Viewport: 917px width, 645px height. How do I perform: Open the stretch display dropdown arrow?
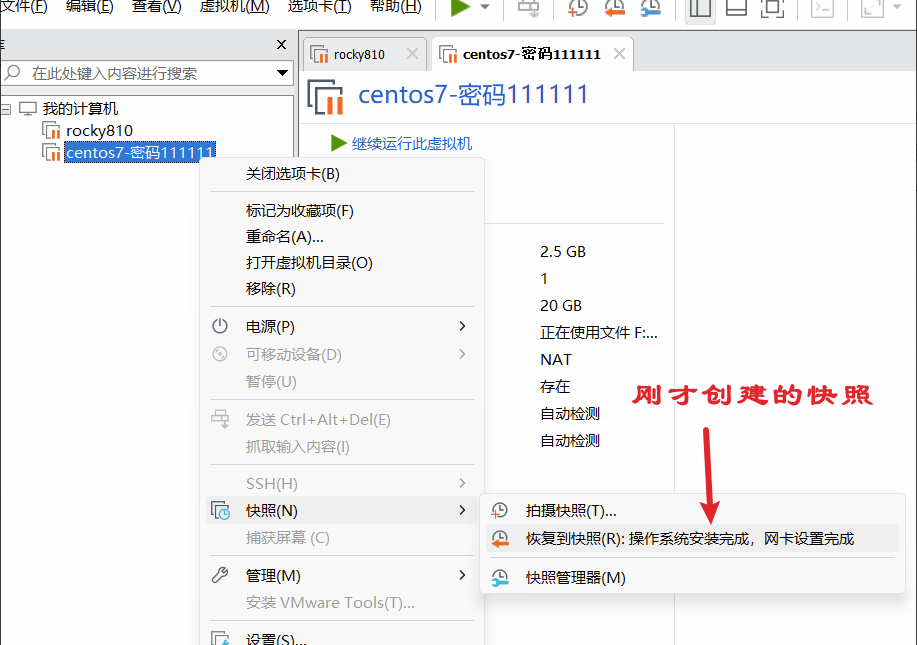tap(897, 7)
